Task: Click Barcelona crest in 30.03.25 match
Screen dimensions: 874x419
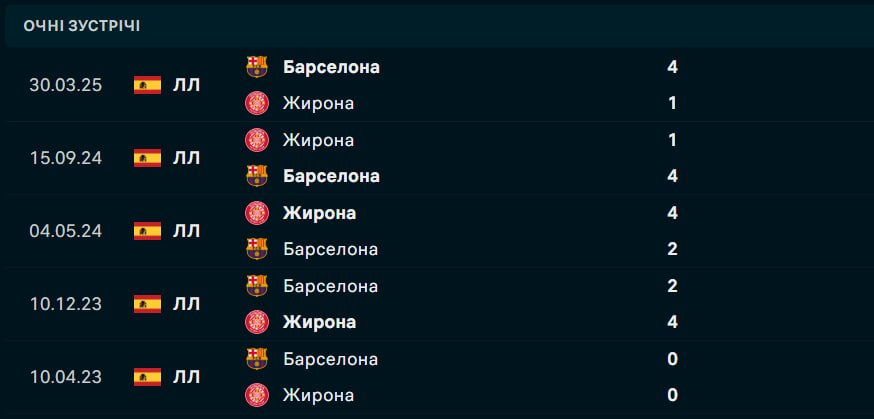Action: [257, 67]
